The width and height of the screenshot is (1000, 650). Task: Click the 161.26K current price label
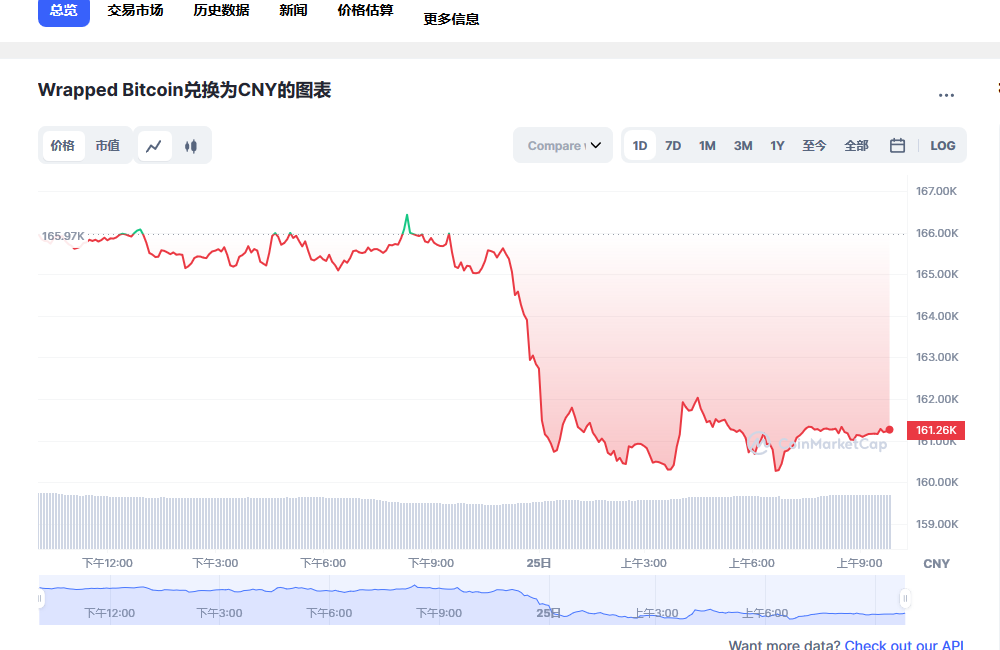click(x=936, y=431)
